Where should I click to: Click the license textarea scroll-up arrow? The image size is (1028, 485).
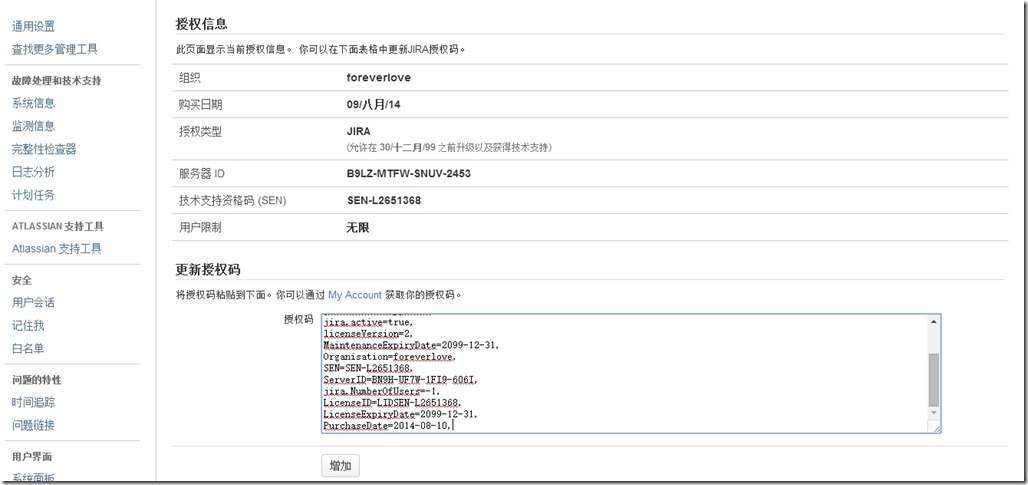click(934, 321)
